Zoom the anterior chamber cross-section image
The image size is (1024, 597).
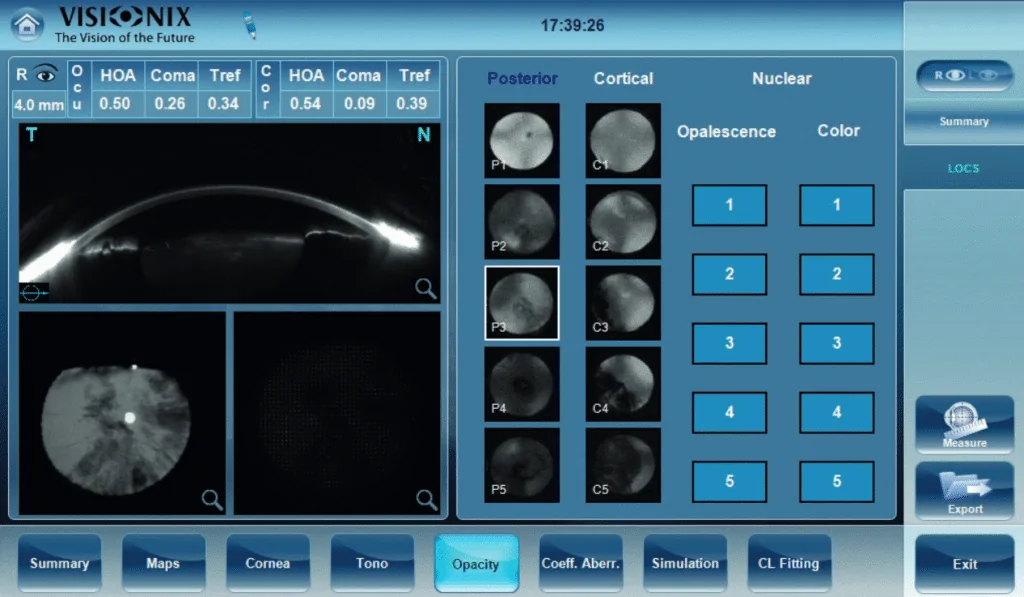(x=426, y=290)
